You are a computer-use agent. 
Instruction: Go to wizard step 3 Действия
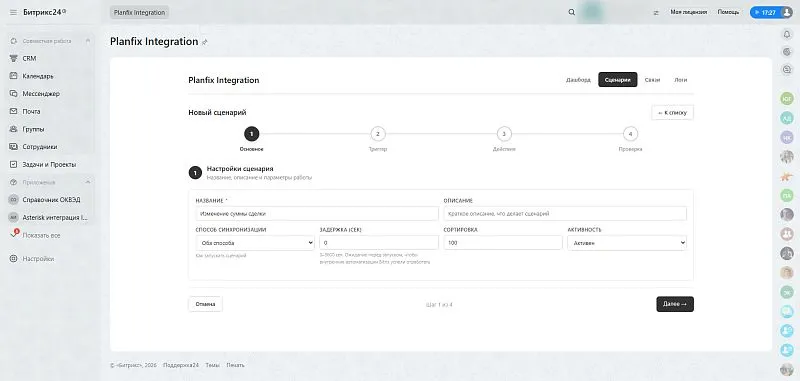[504, 134]
